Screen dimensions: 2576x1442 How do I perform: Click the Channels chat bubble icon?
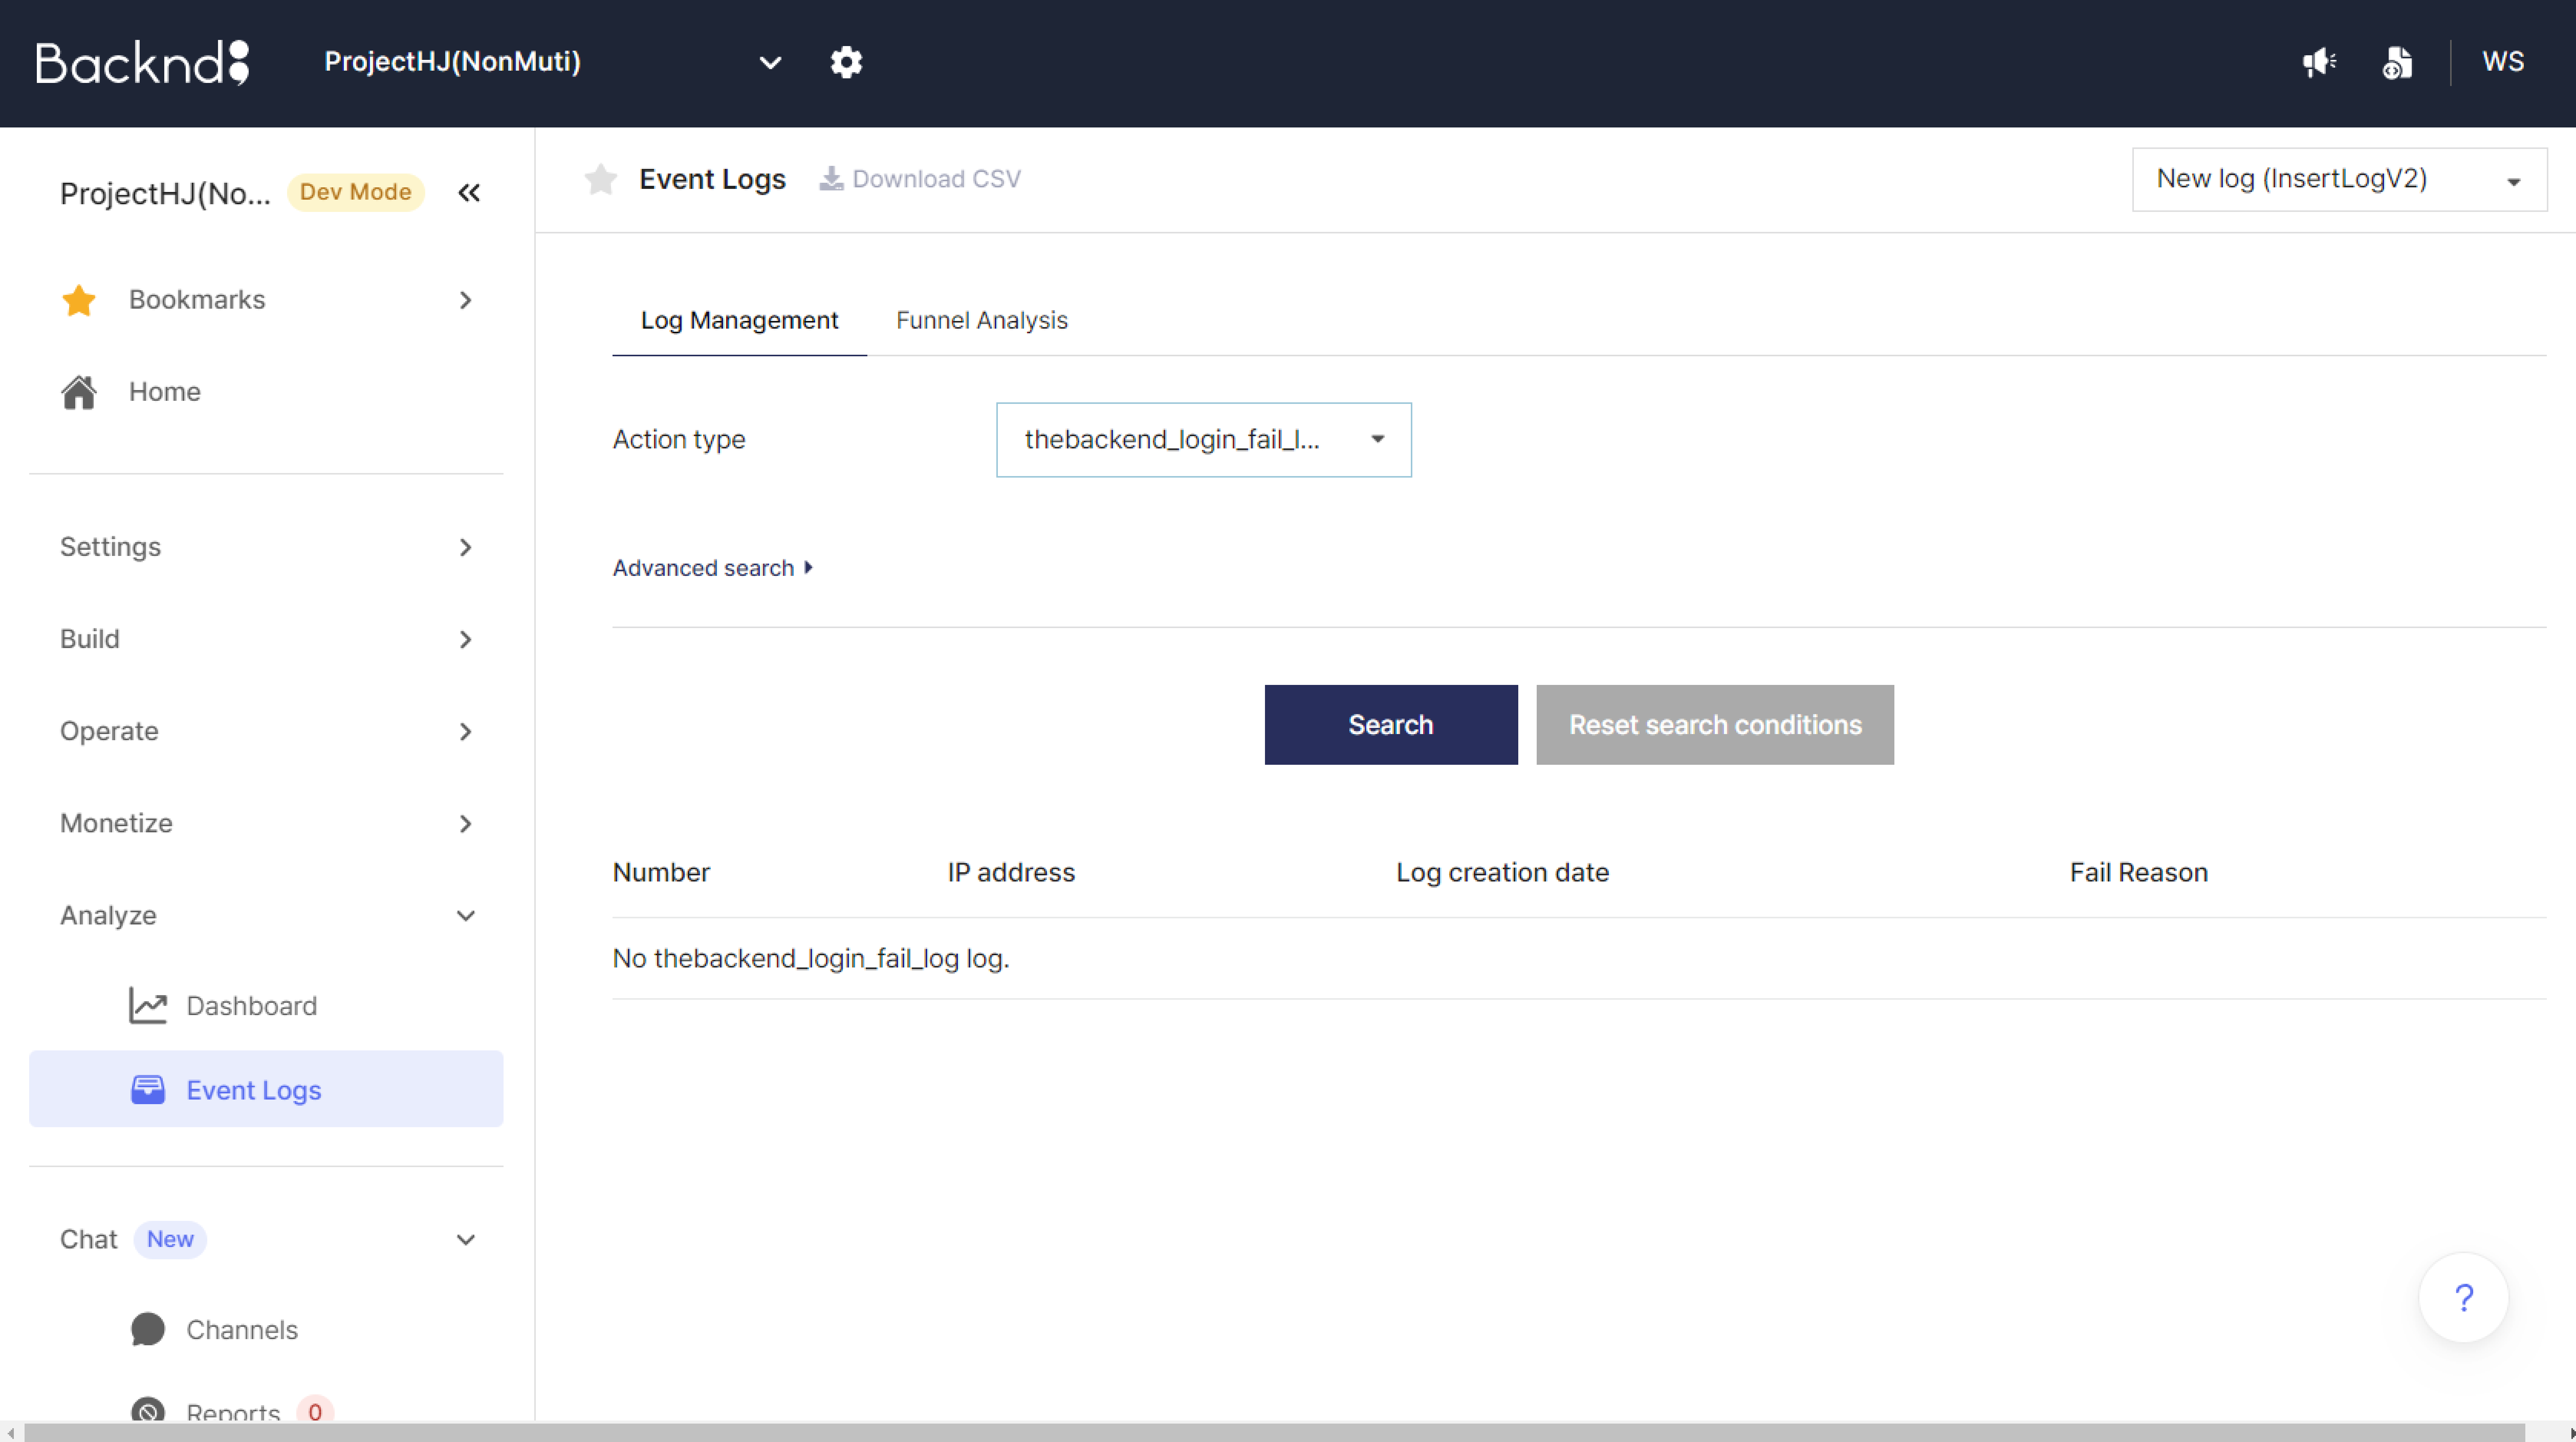pyautogui.click(x=148, y=1330)
